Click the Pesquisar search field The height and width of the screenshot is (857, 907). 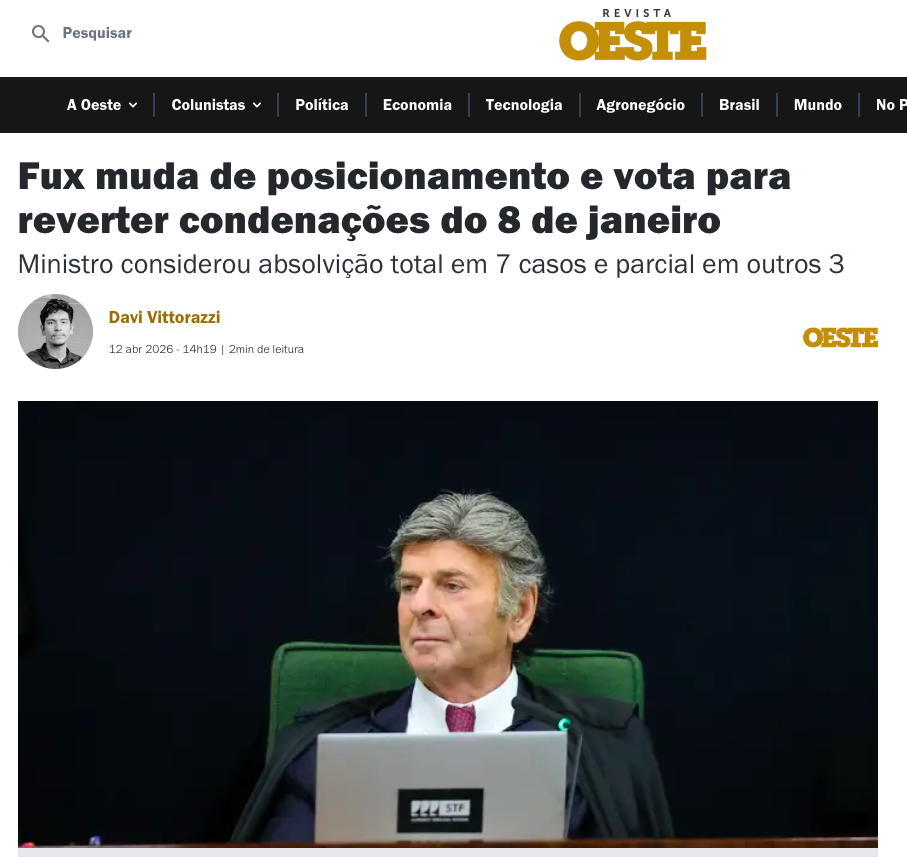(x=97, y=33)
